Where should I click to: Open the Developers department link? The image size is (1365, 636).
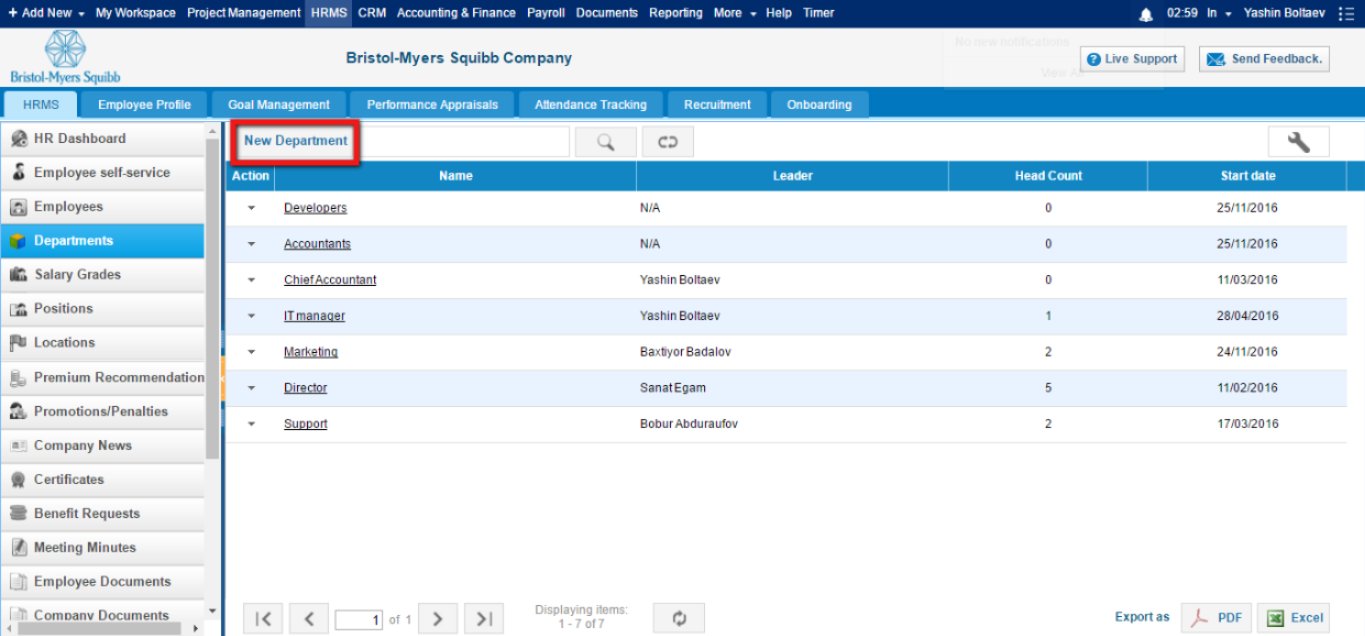[315, 209]
